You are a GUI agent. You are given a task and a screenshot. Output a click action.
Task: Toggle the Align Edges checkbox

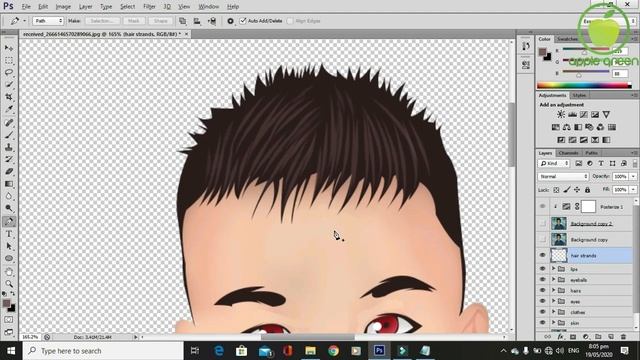coord(290,21)
